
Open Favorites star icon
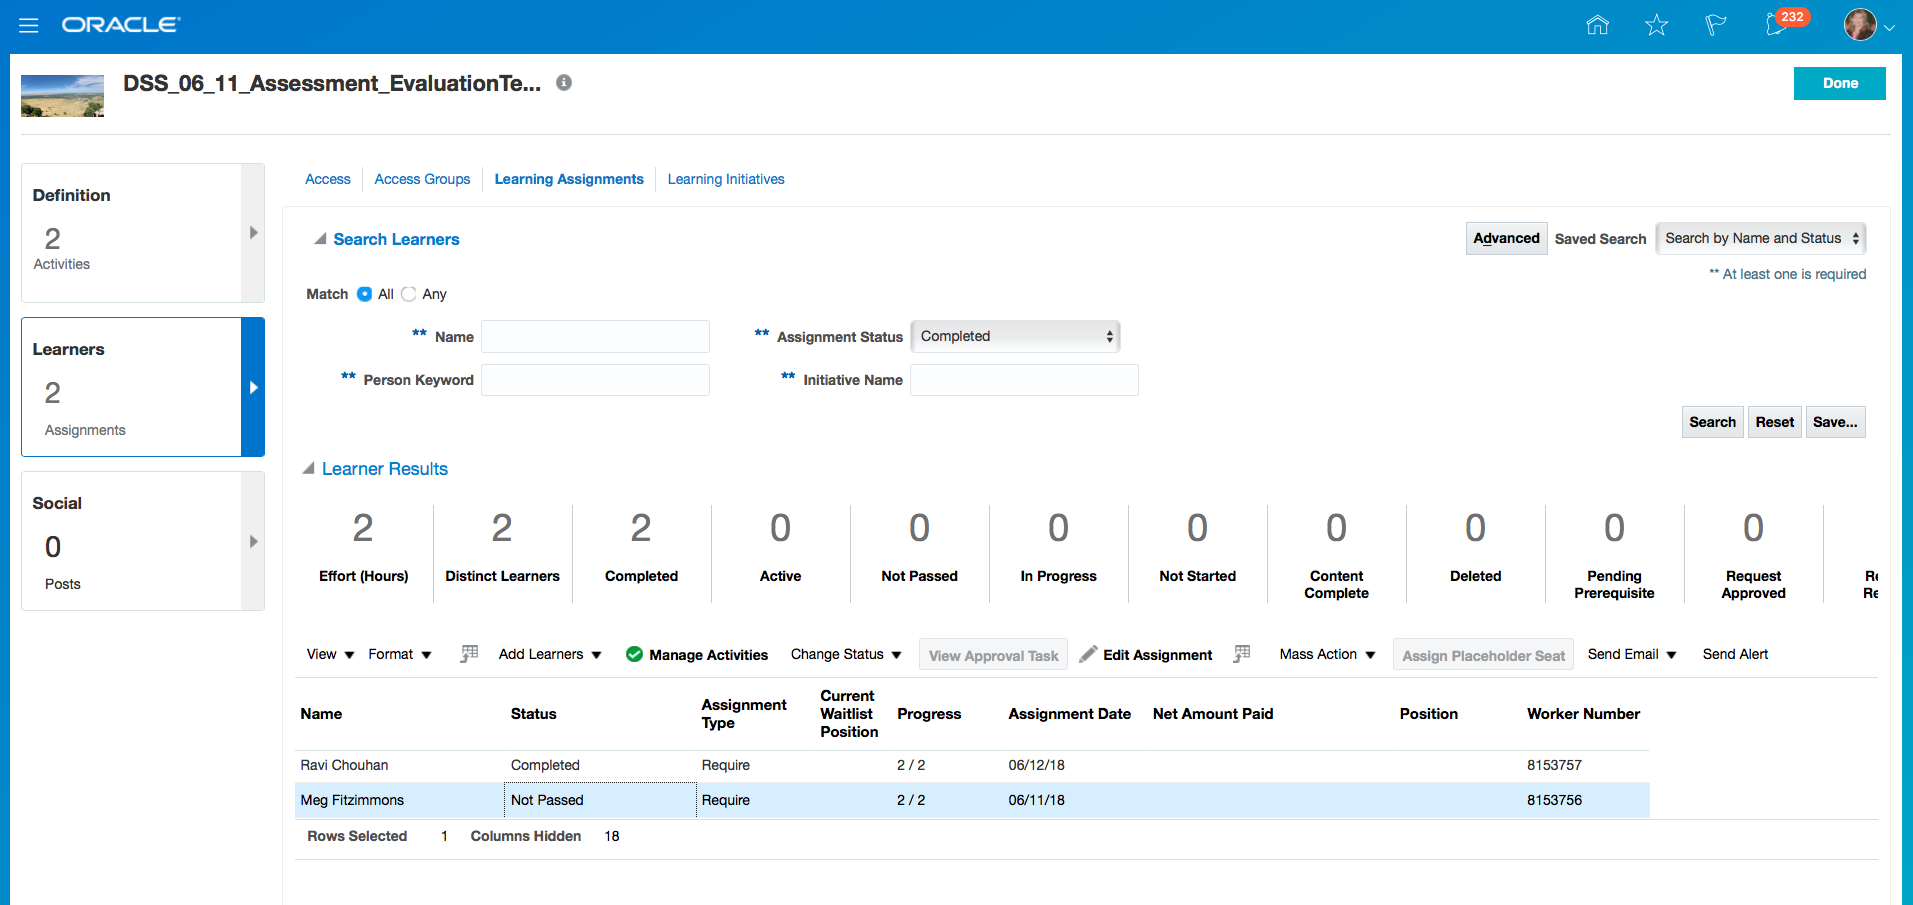tap(1656, 25)
